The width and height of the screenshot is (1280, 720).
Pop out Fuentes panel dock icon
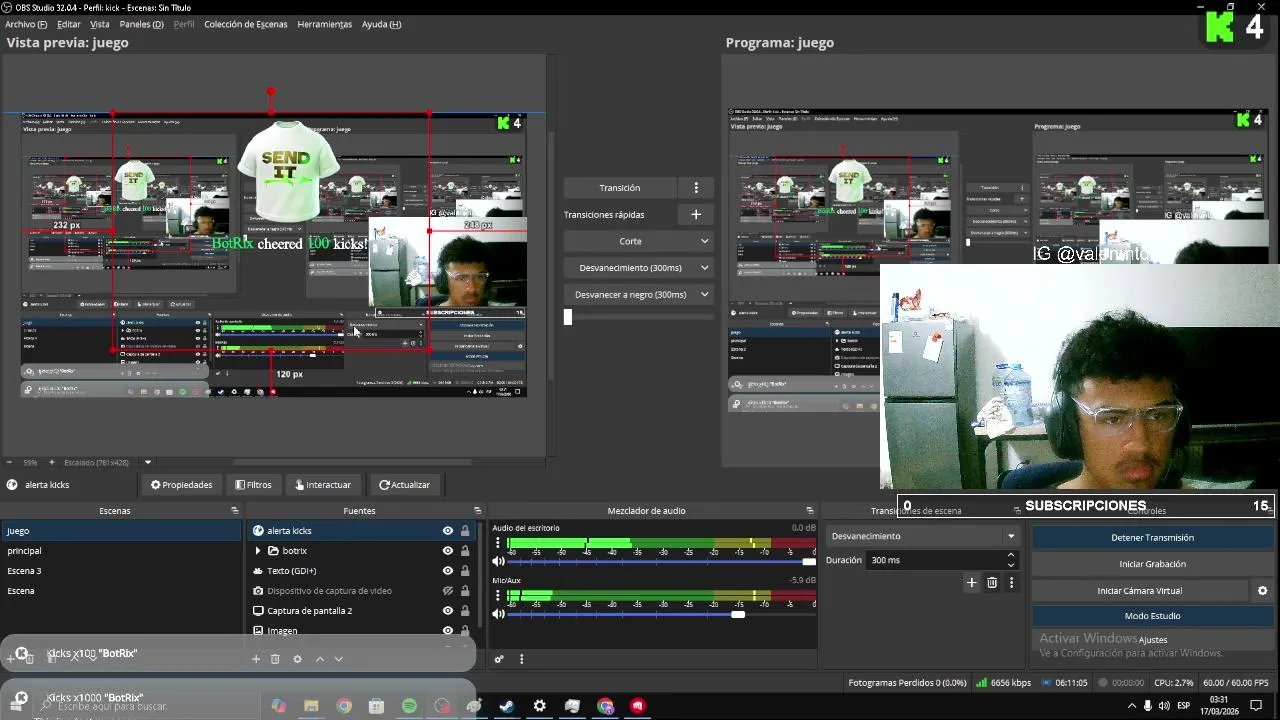click(x=477, y=511)
